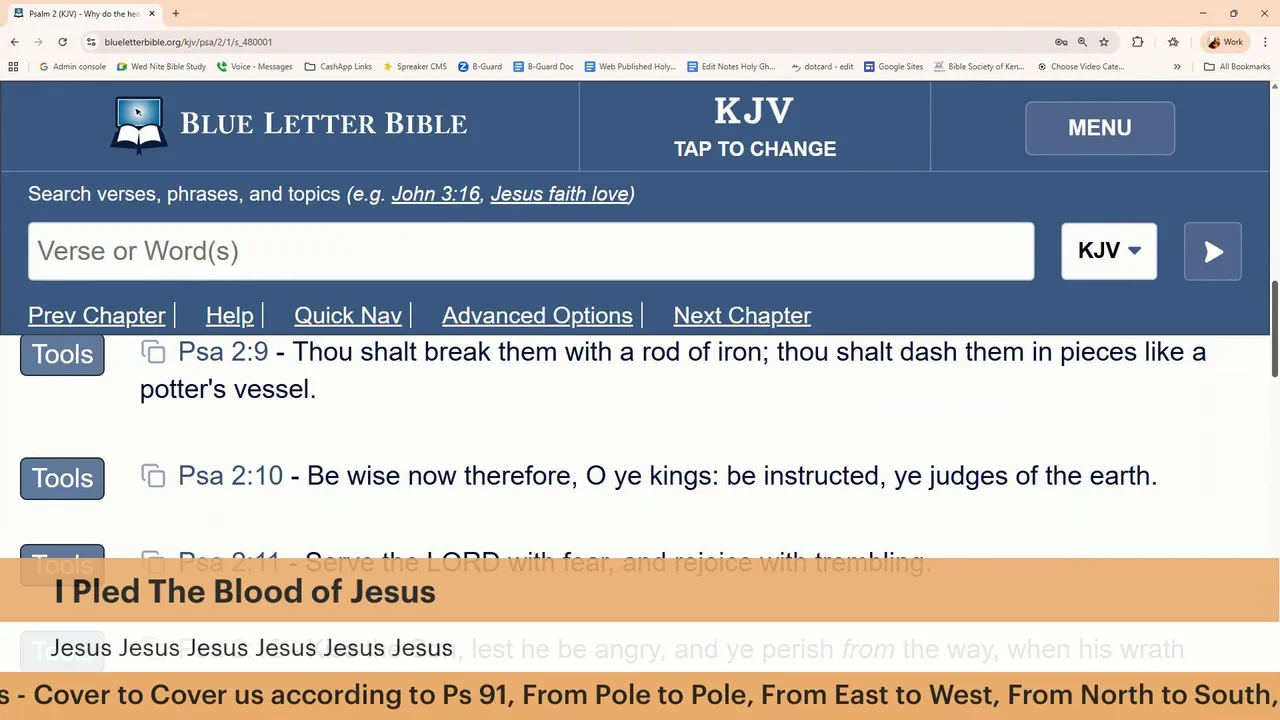Open the MENU button

coord(1100,128)
